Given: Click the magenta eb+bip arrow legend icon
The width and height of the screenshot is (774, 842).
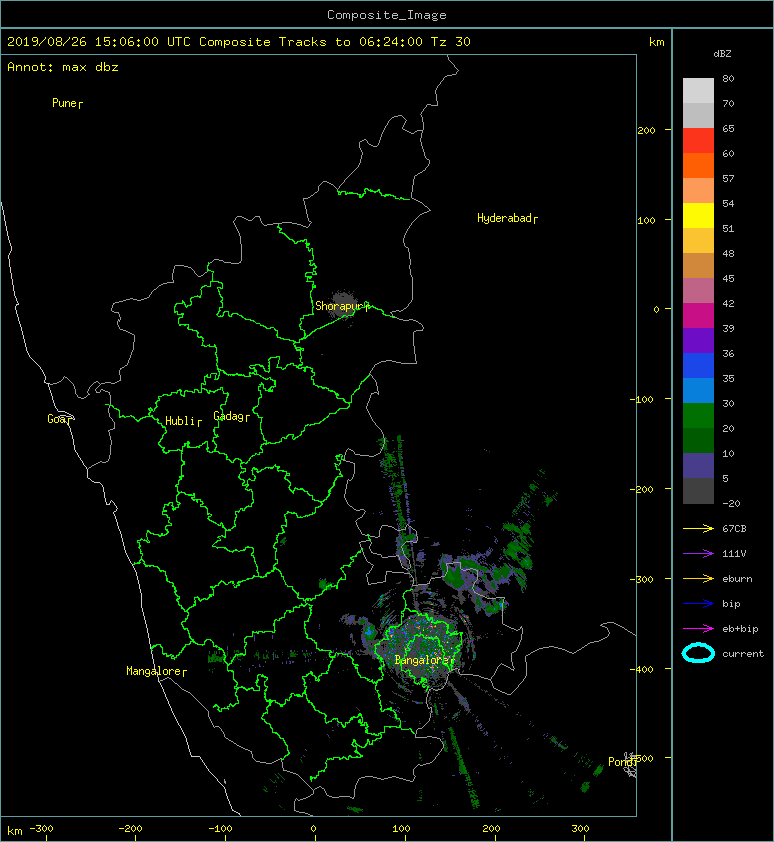Looking at the screenshot, I should pos(698,629).
